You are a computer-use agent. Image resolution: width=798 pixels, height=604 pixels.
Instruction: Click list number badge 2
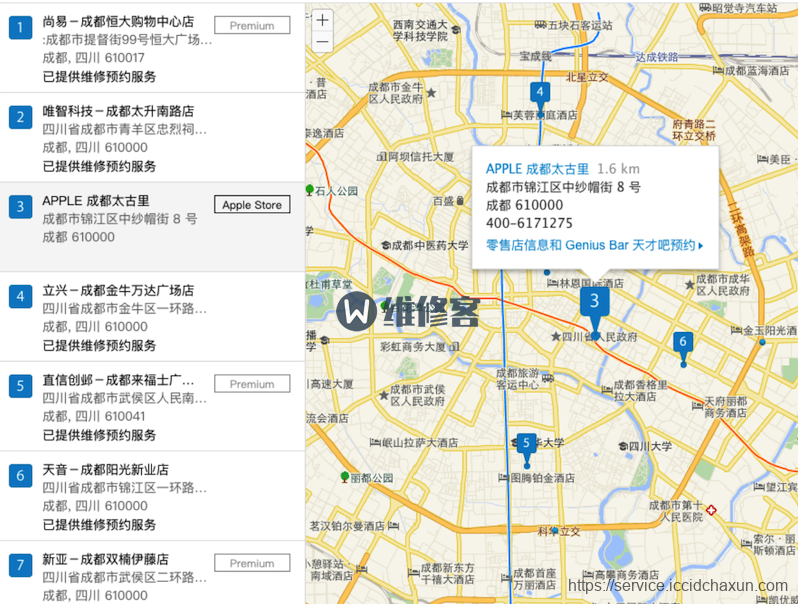click(20, 117)
